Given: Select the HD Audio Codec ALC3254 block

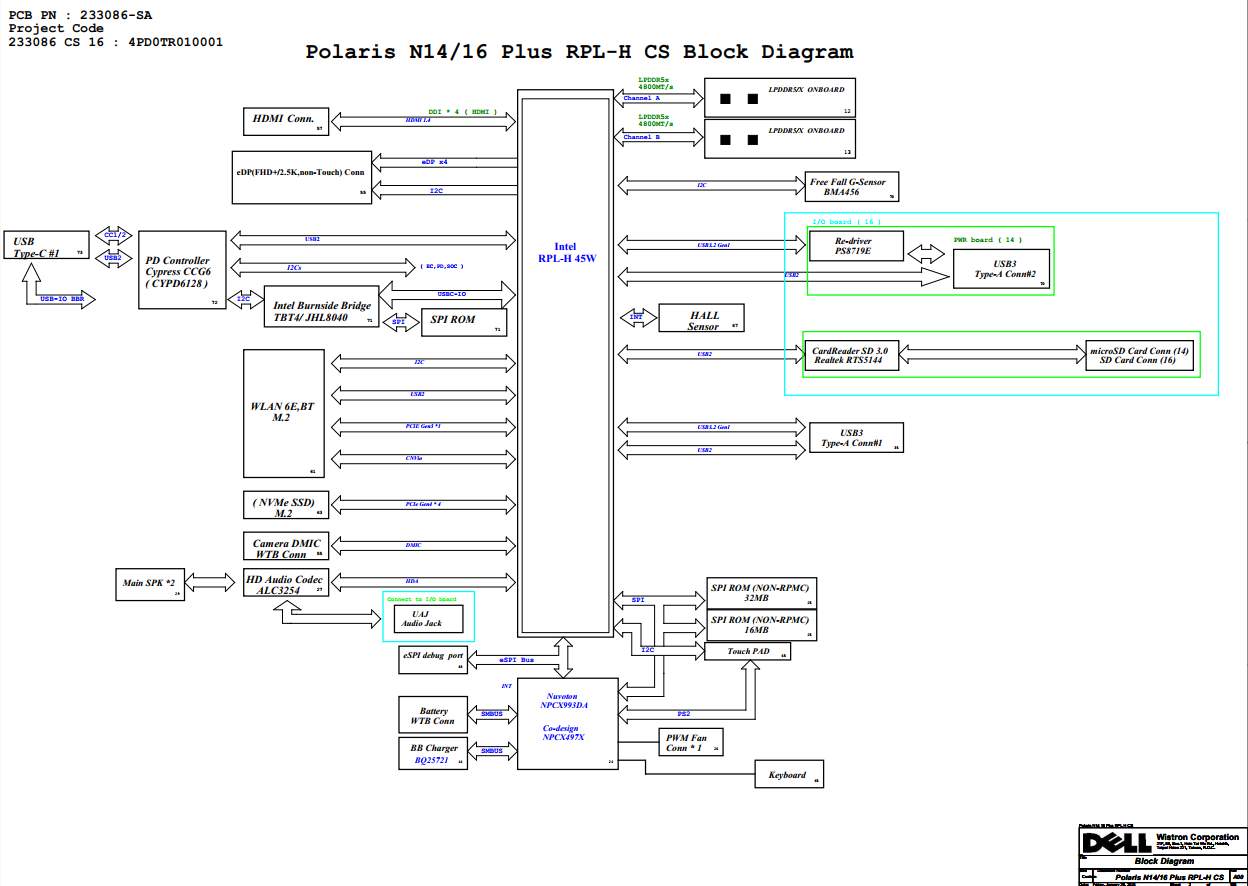Looking at the screenshot, I should [x=286, y=584].
